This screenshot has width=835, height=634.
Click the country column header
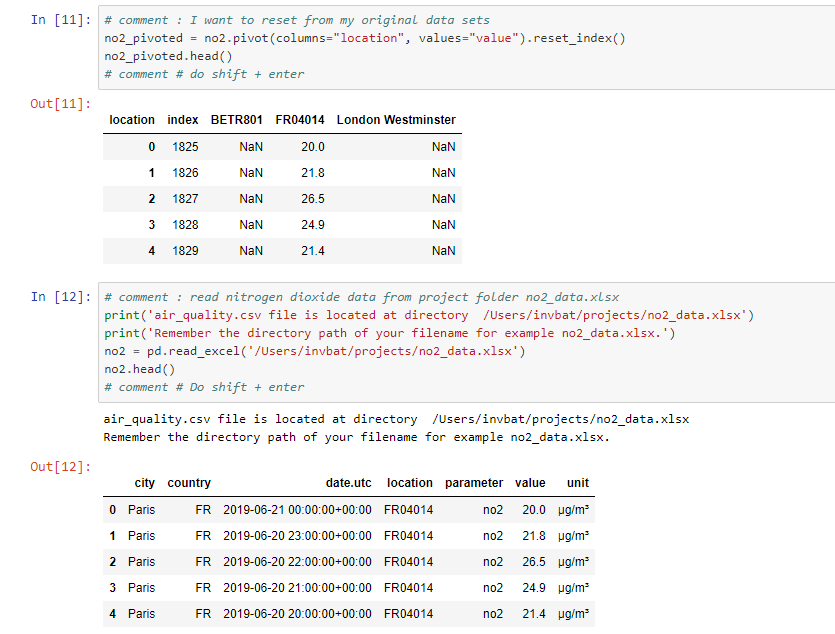pyautogui.click(x=189, y=483)
